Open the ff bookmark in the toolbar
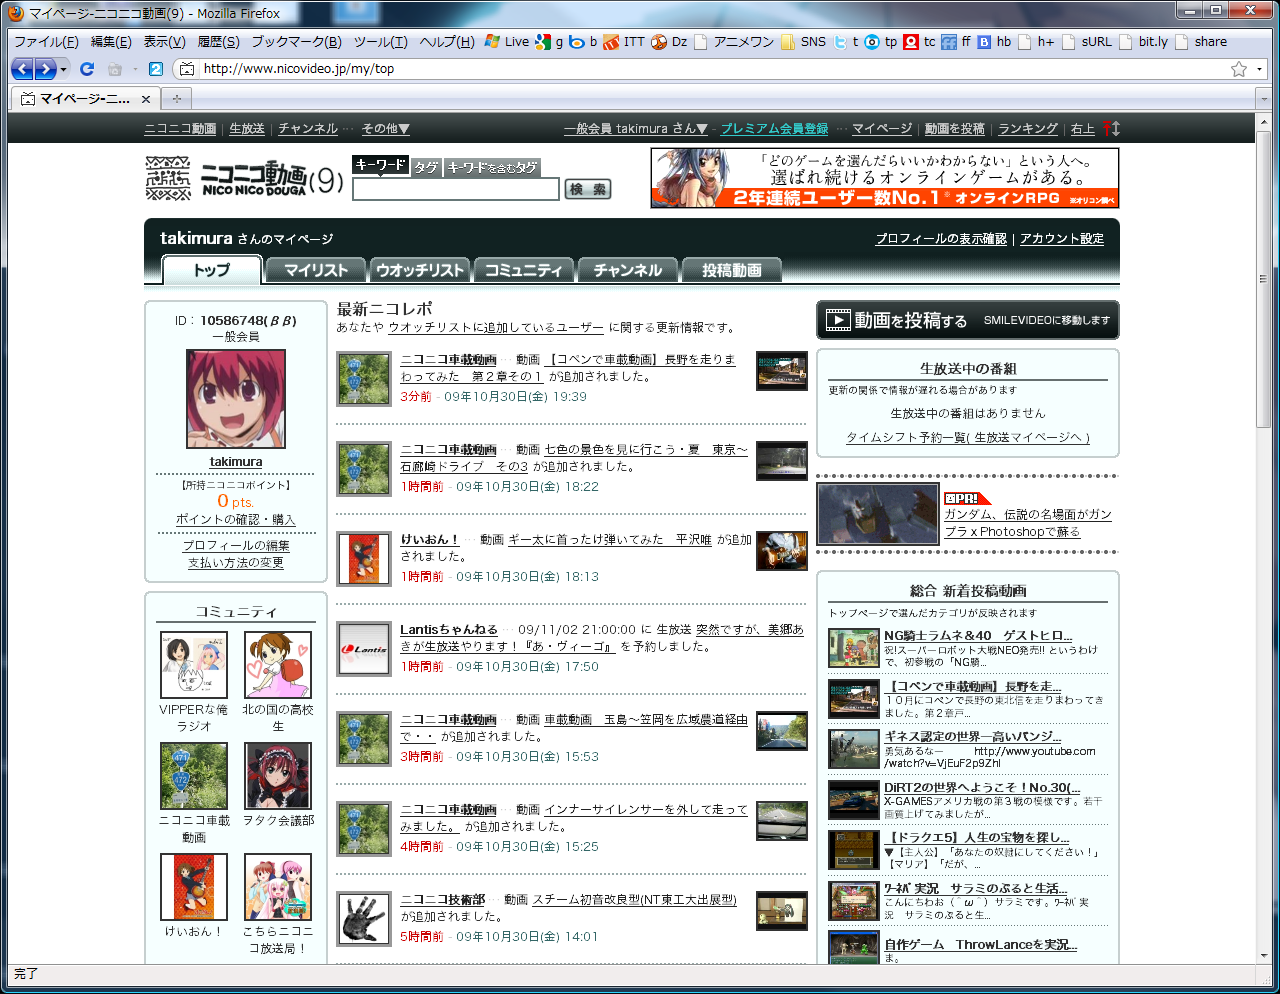This screenshot has height=994, width=1280. [x=956, y=42]
